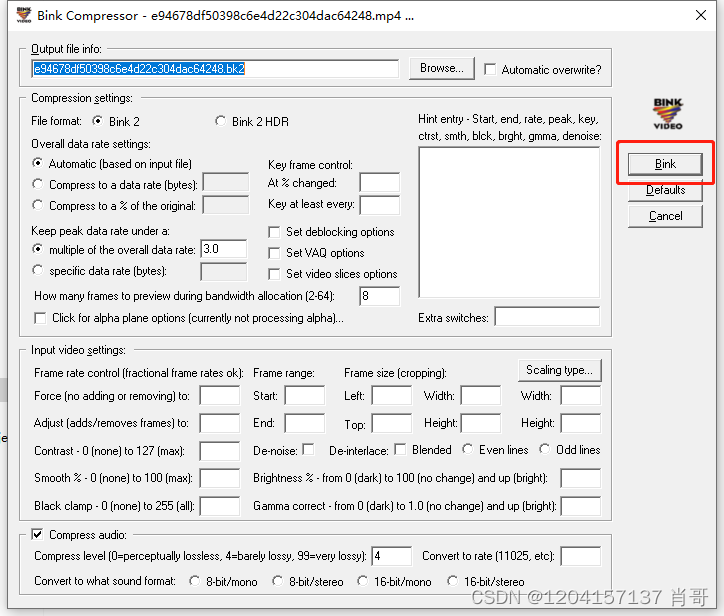Click the preview frames field showing 8
This screenshot has height=616, width=724.
[x=380, y=296]
